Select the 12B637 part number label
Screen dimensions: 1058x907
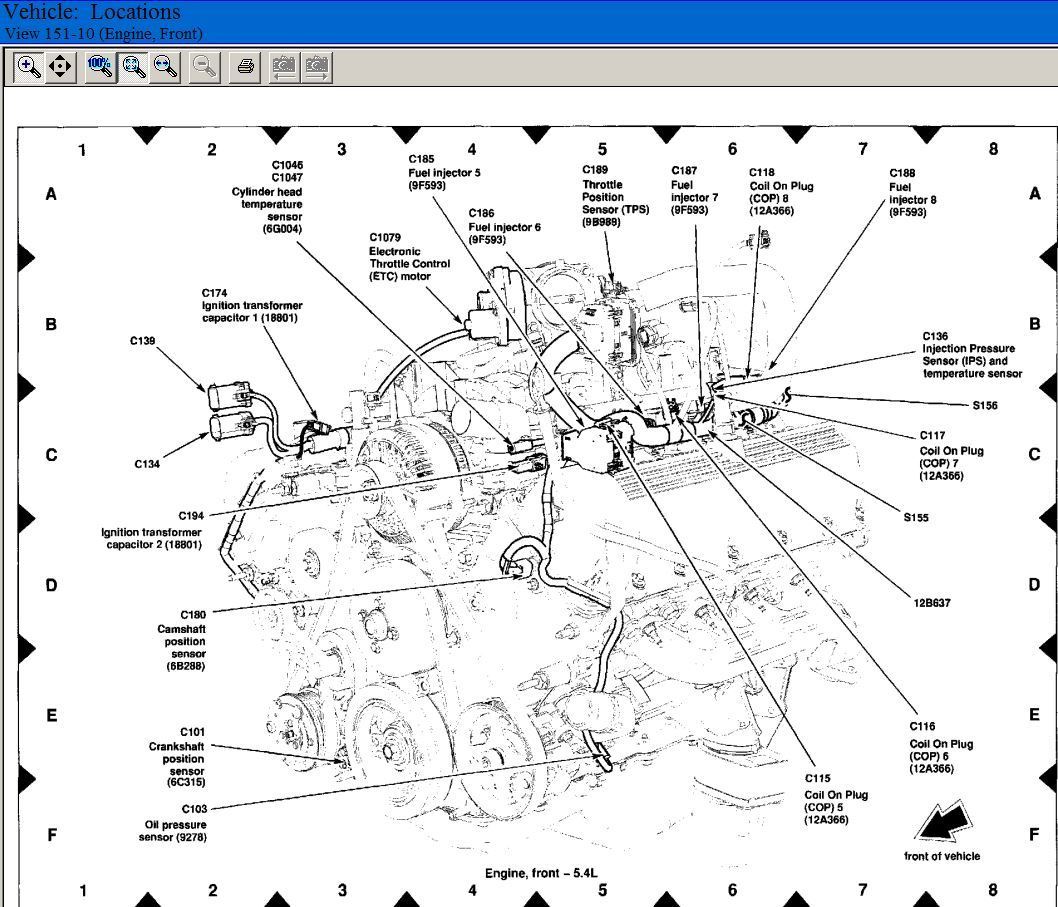(x=931, y=603)
